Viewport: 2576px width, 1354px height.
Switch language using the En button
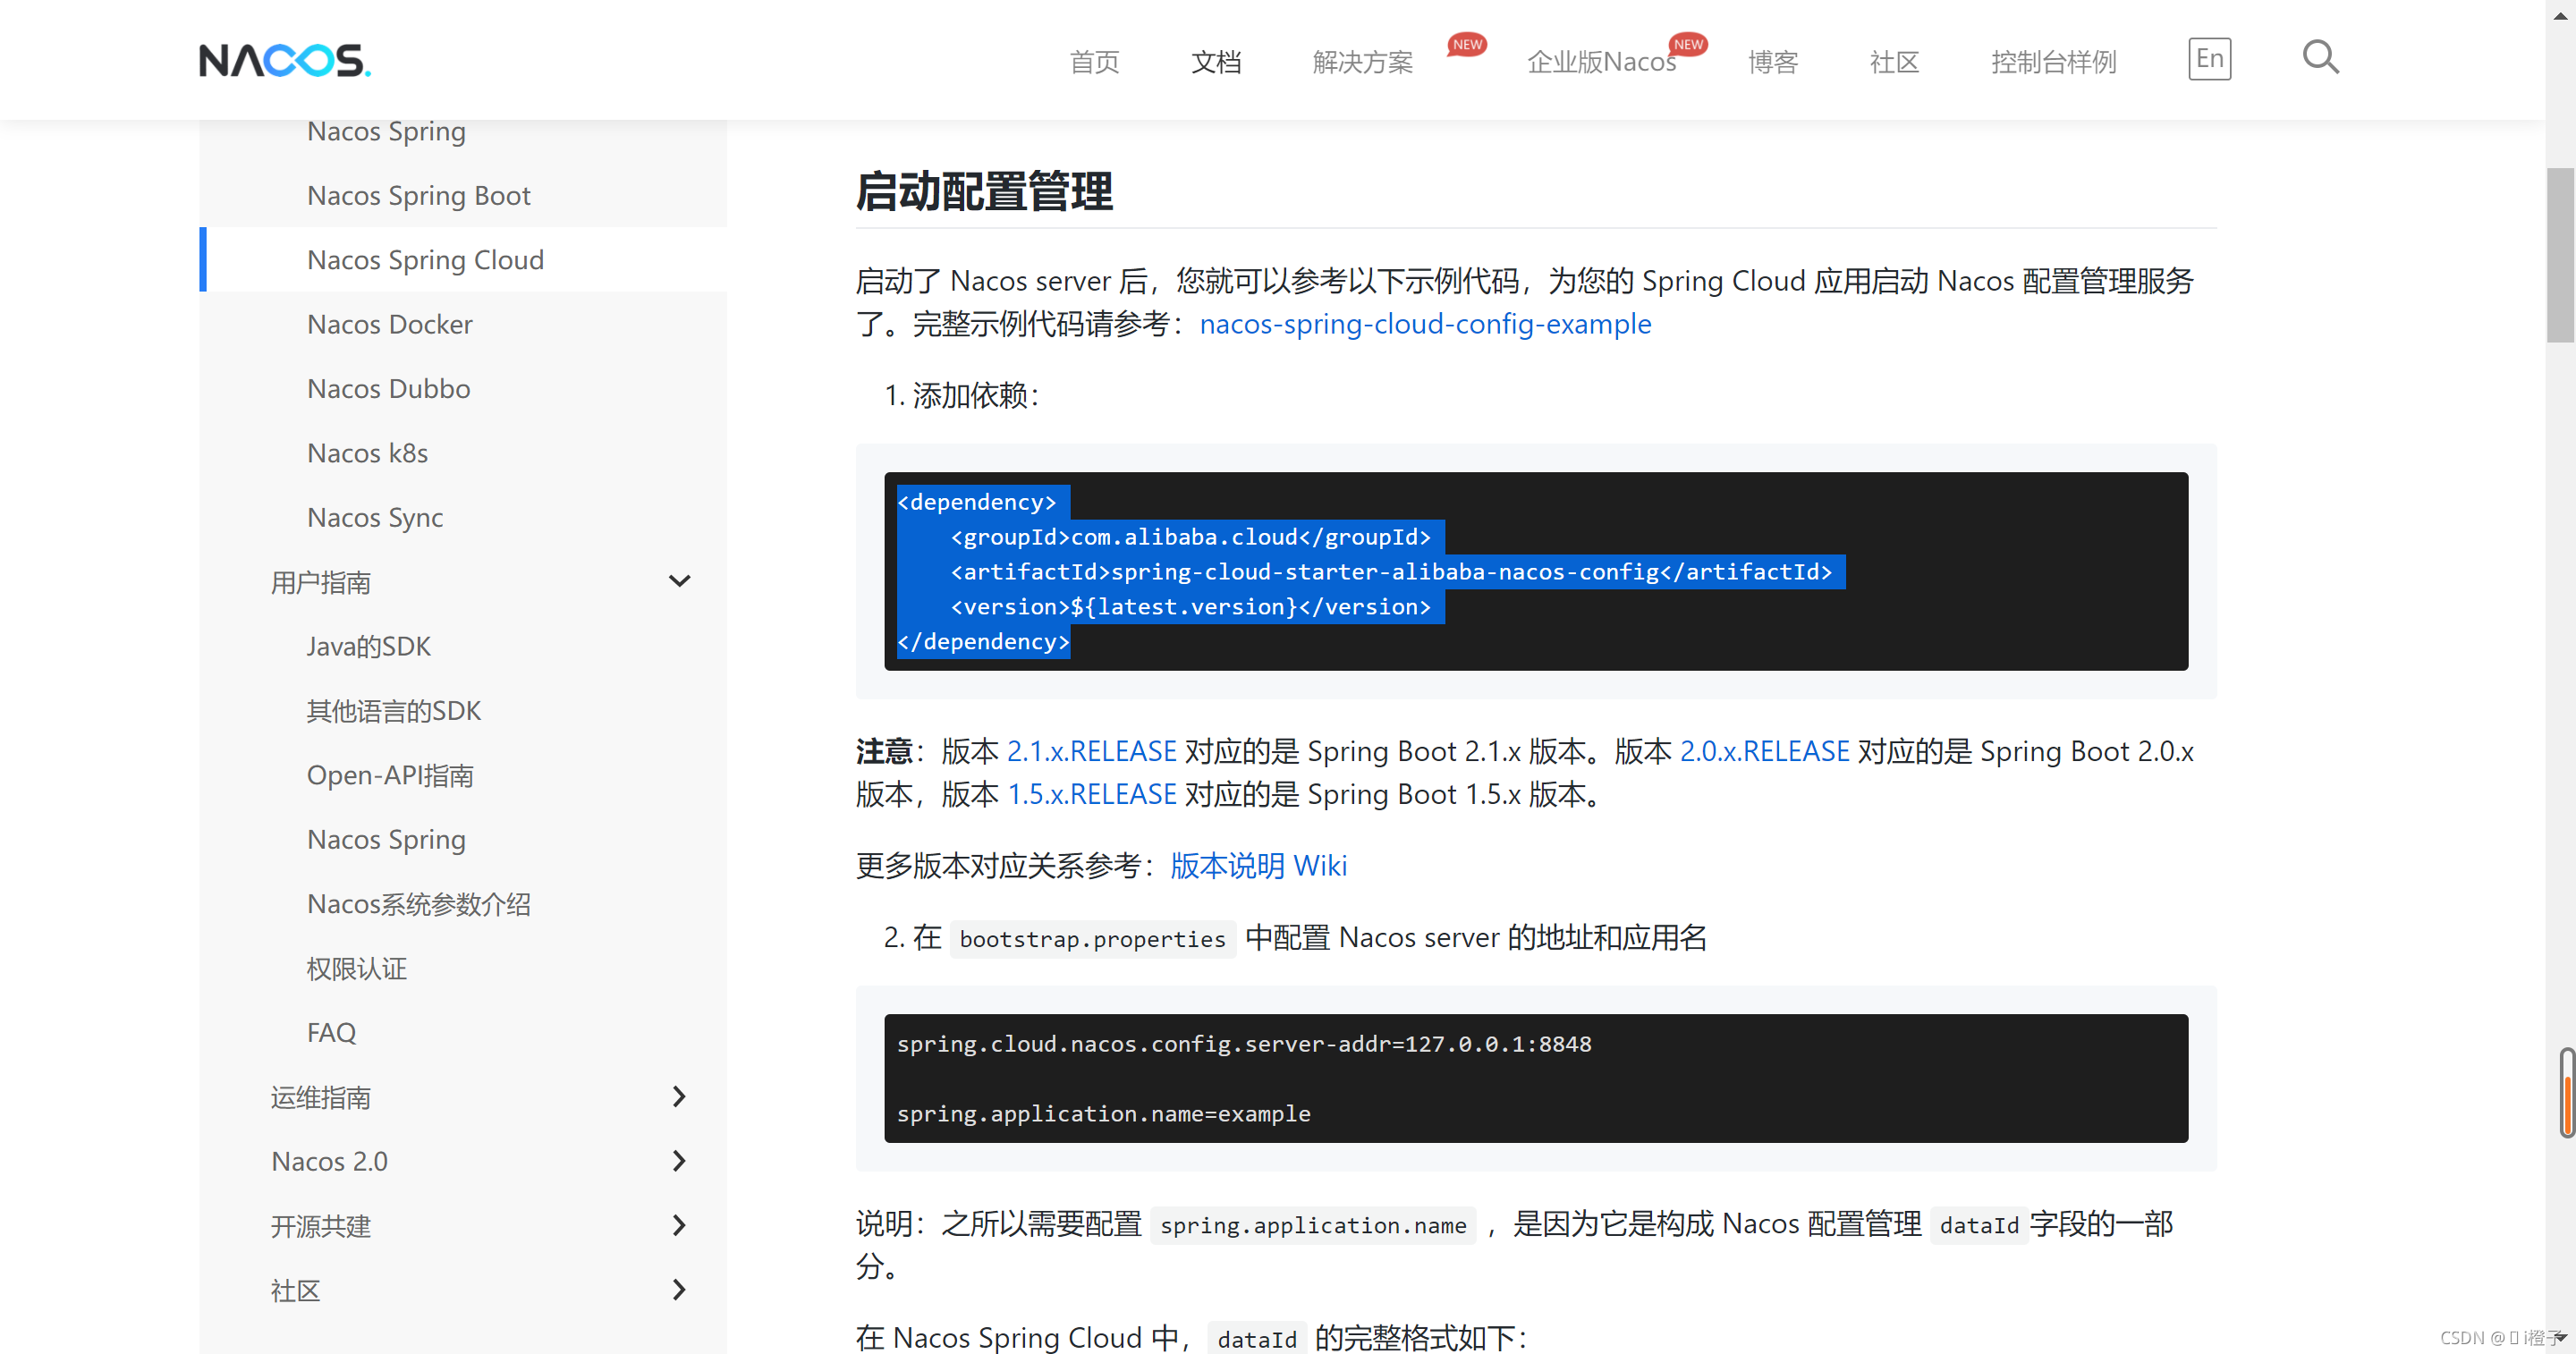click(2209, 58)
